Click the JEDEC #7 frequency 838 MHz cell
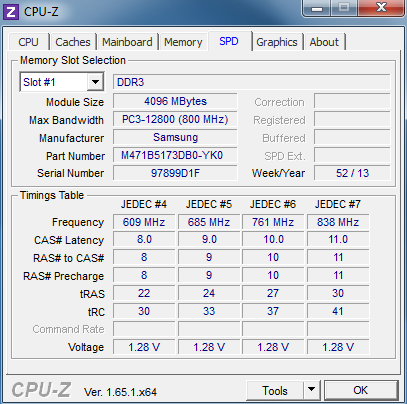The image size is (407, 404). (x=338, y=222)
